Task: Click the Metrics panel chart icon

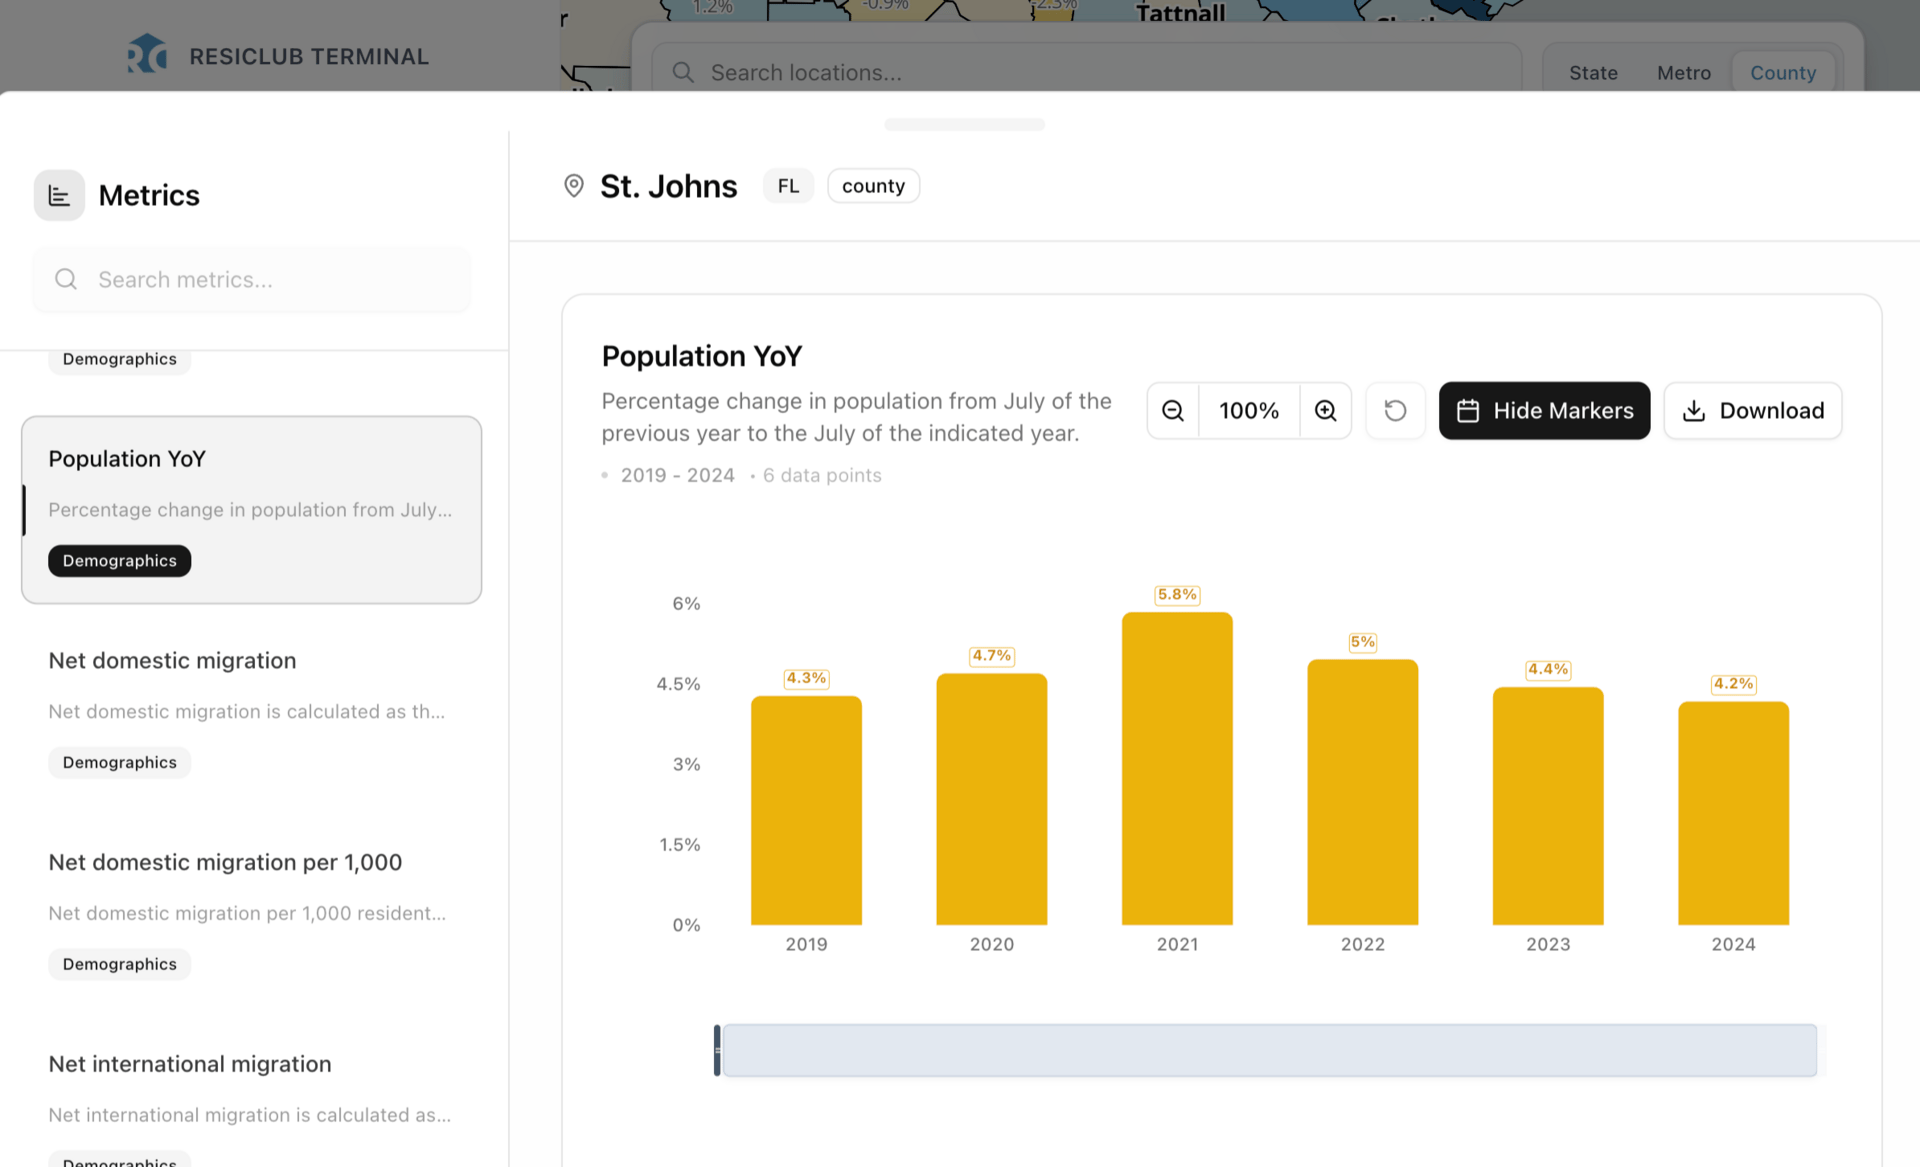Action: tap(59, 195)
